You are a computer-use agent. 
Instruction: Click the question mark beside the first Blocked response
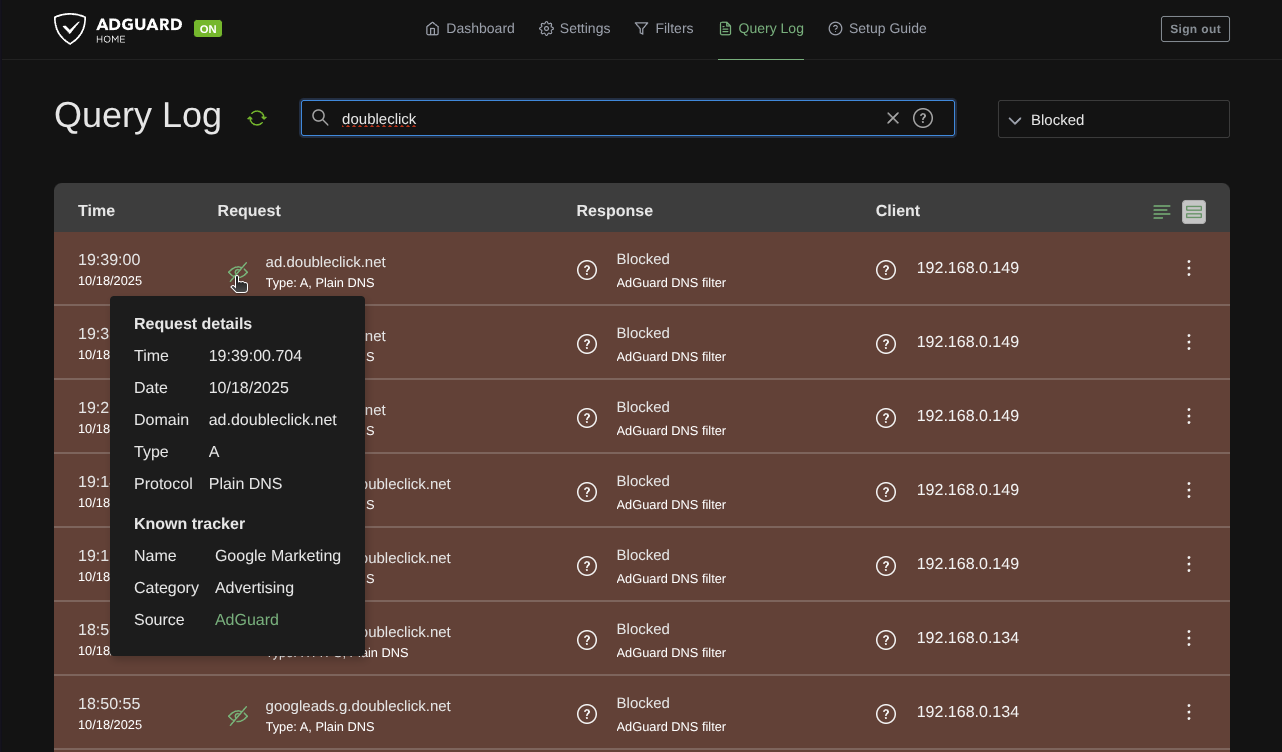pyautogui.click(x=587, y=269)
